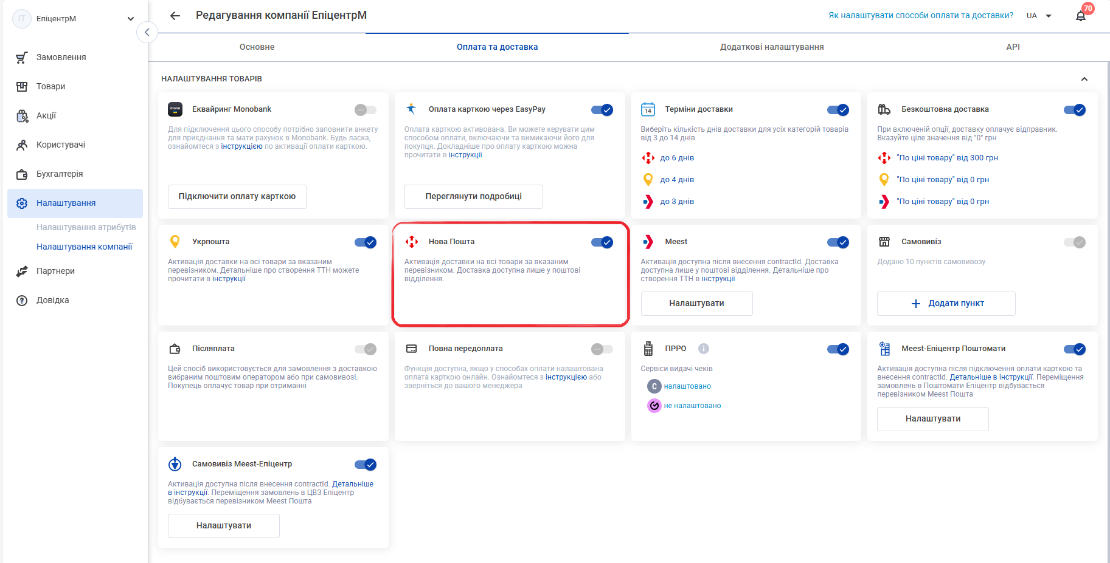Switch to the API tab
This screenshot has height=563, width=1110.
[x=1012, y=47]
